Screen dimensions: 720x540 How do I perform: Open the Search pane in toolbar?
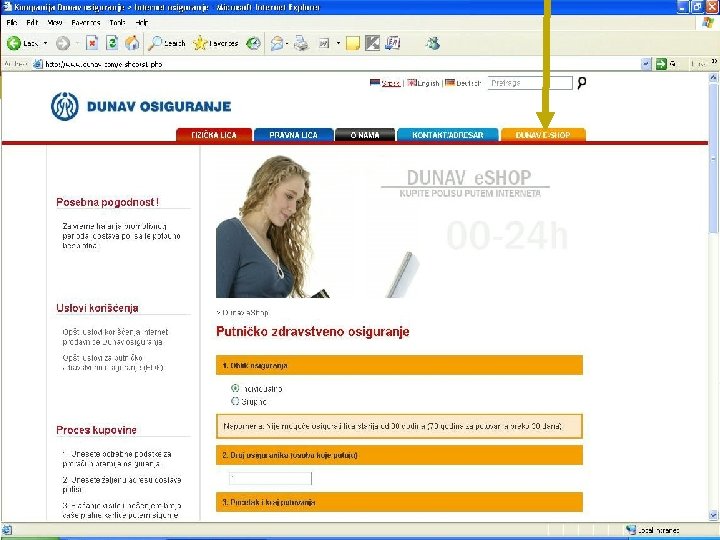(167, 43)
